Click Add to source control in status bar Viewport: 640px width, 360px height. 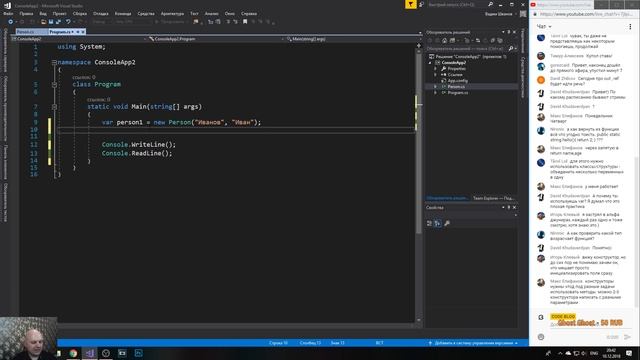coord(473,343)
